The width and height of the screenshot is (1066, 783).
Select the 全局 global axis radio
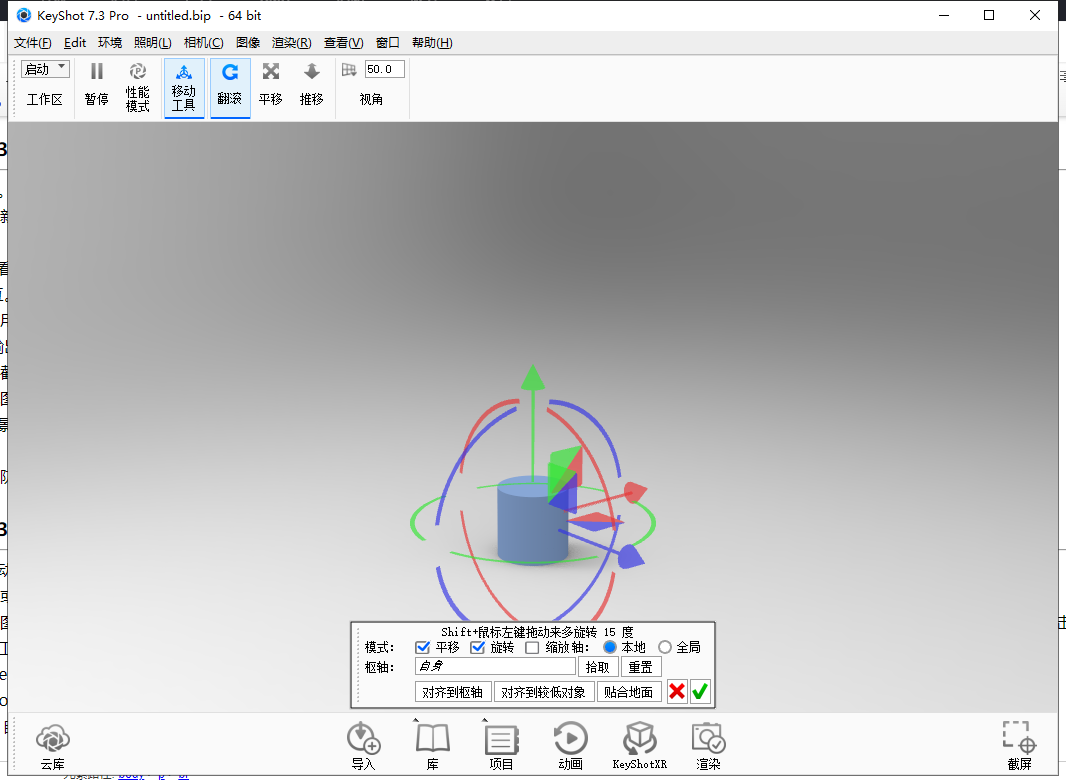(x=665, y=647)
